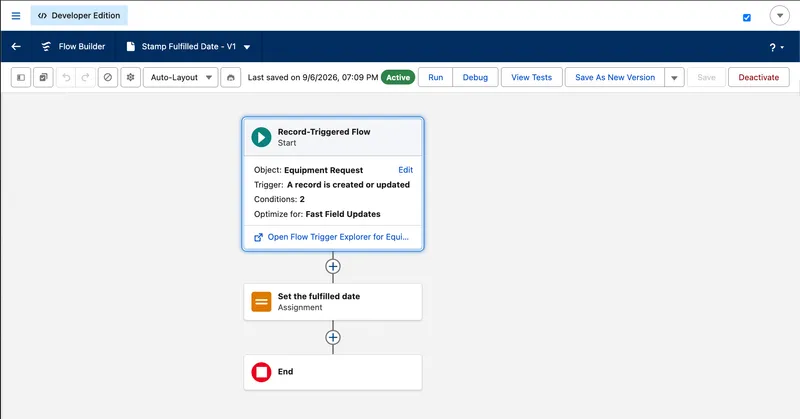Screen dimensions: 800x419
Task: Open View Tests
Action: tap(532, 78)
